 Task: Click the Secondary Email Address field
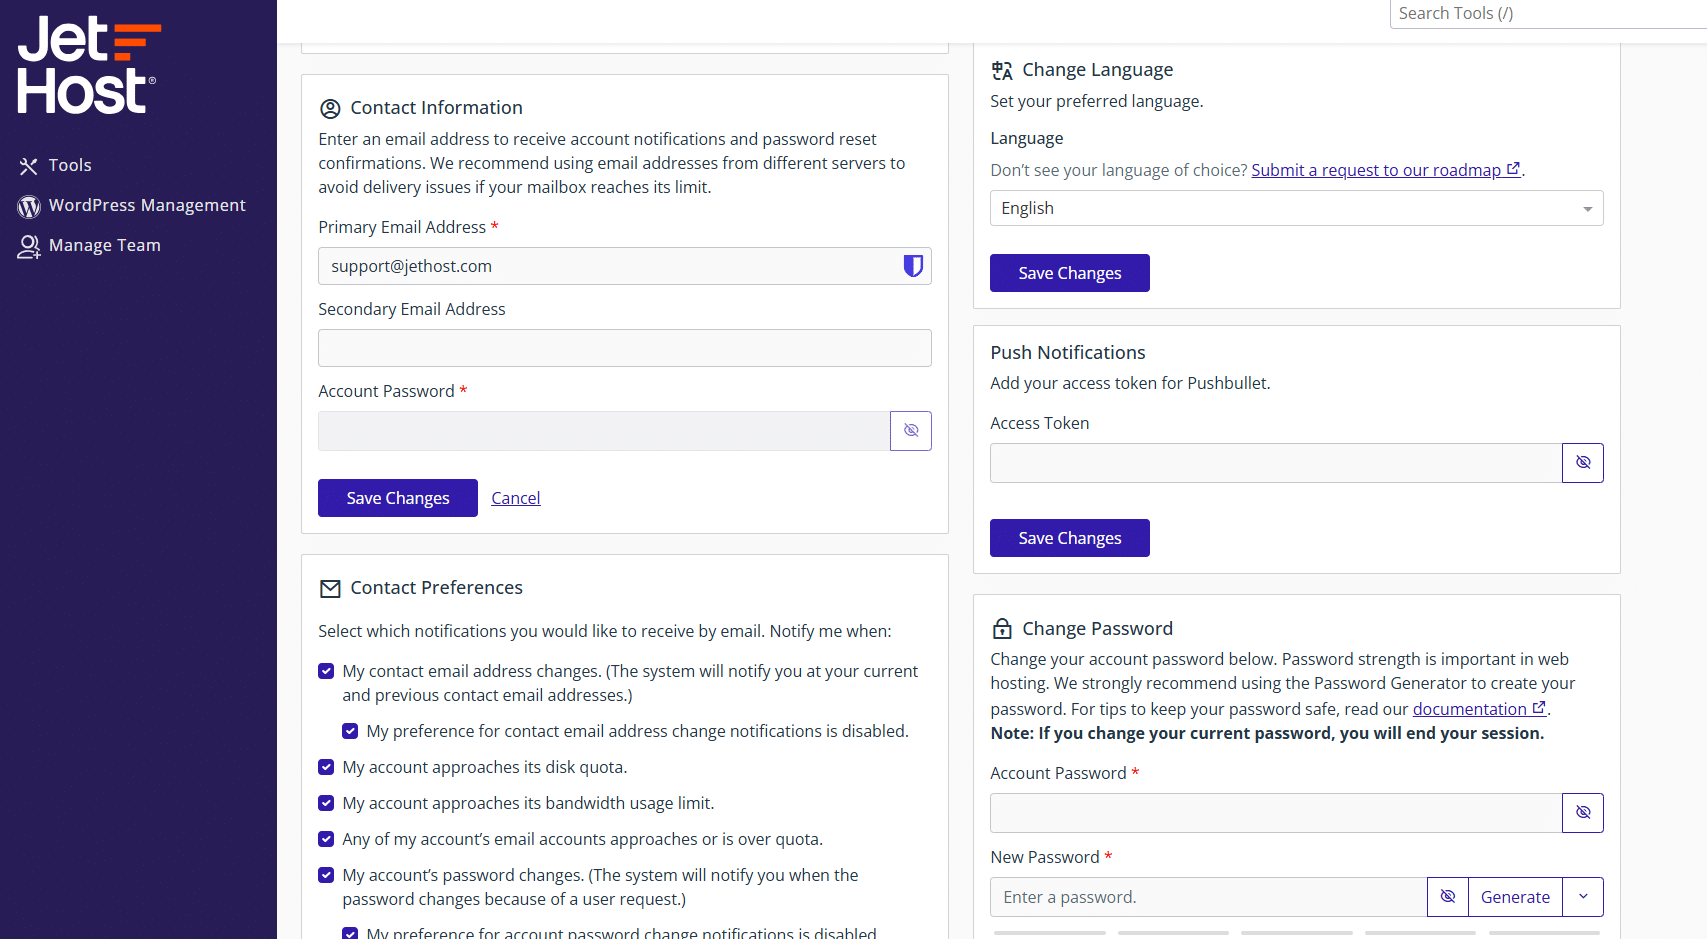pyautogui.click(x=624, y=348)
